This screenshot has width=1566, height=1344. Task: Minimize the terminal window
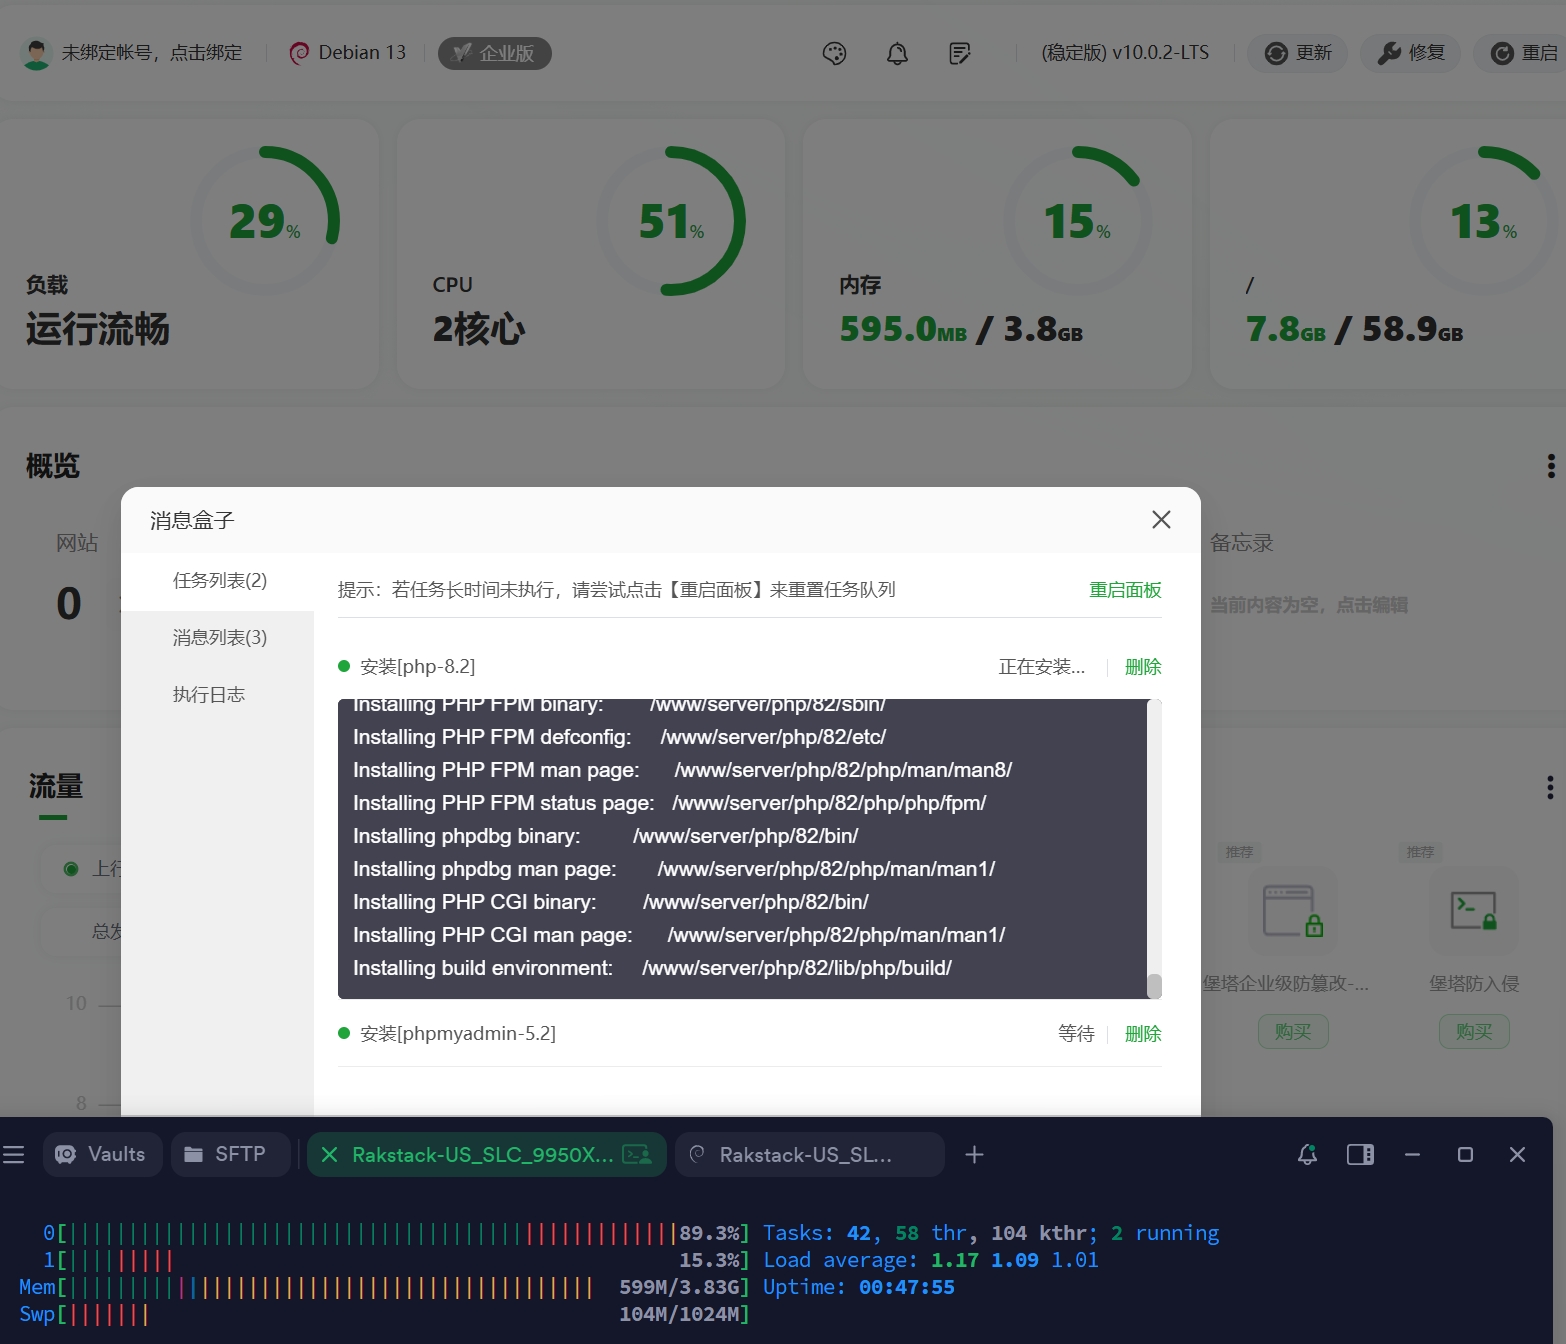[x=1412, y=1155]
